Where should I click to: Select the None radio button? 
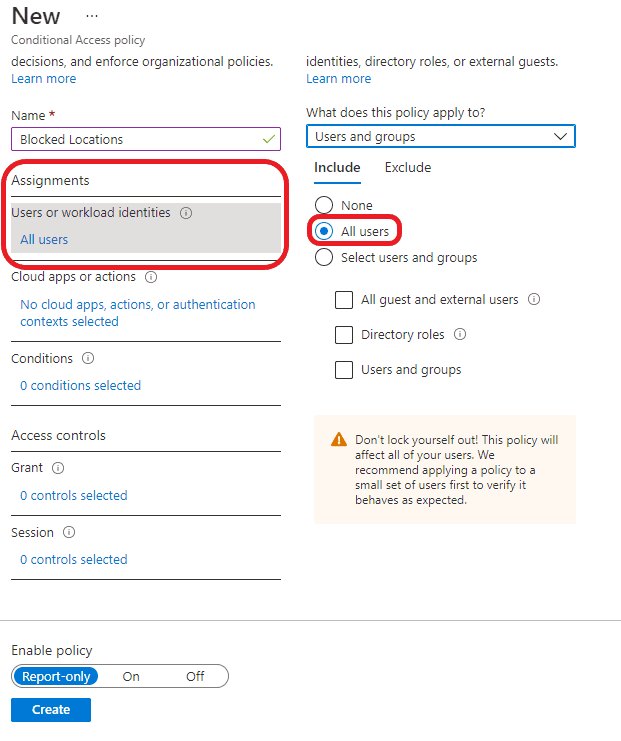tap(323, 205)
